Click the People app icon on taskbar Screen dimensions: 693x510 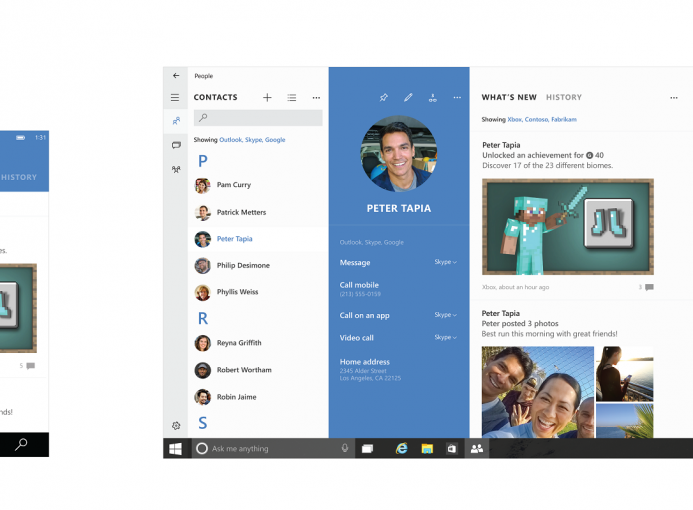click(476, 449)
